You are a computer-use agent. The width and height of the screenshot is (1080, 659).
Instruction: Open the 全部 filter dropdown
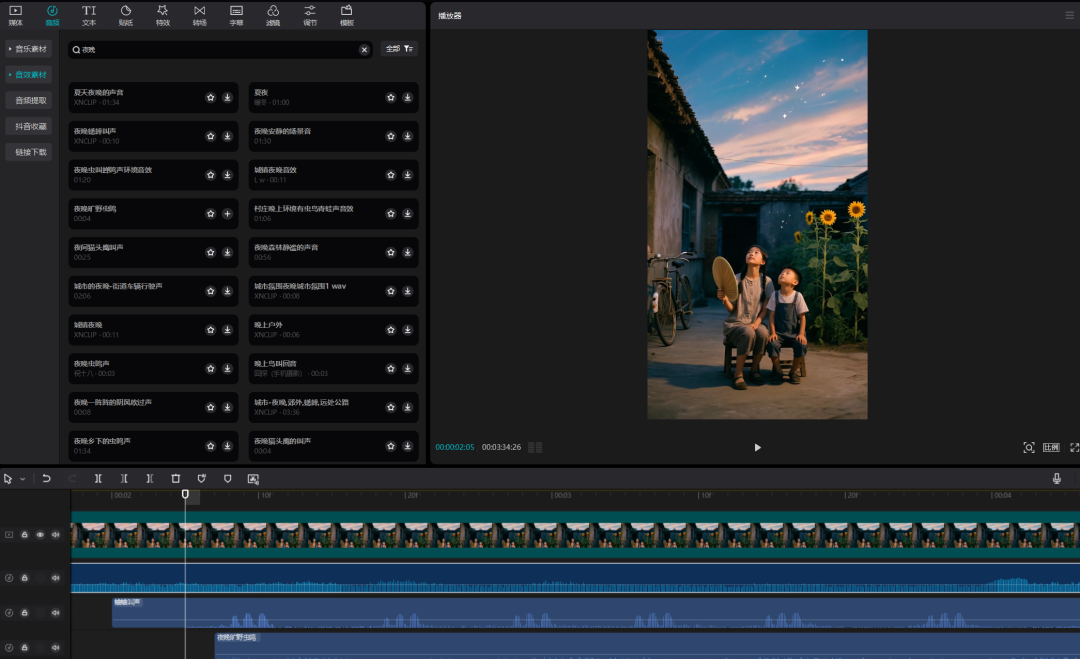[x=399, y=49]
